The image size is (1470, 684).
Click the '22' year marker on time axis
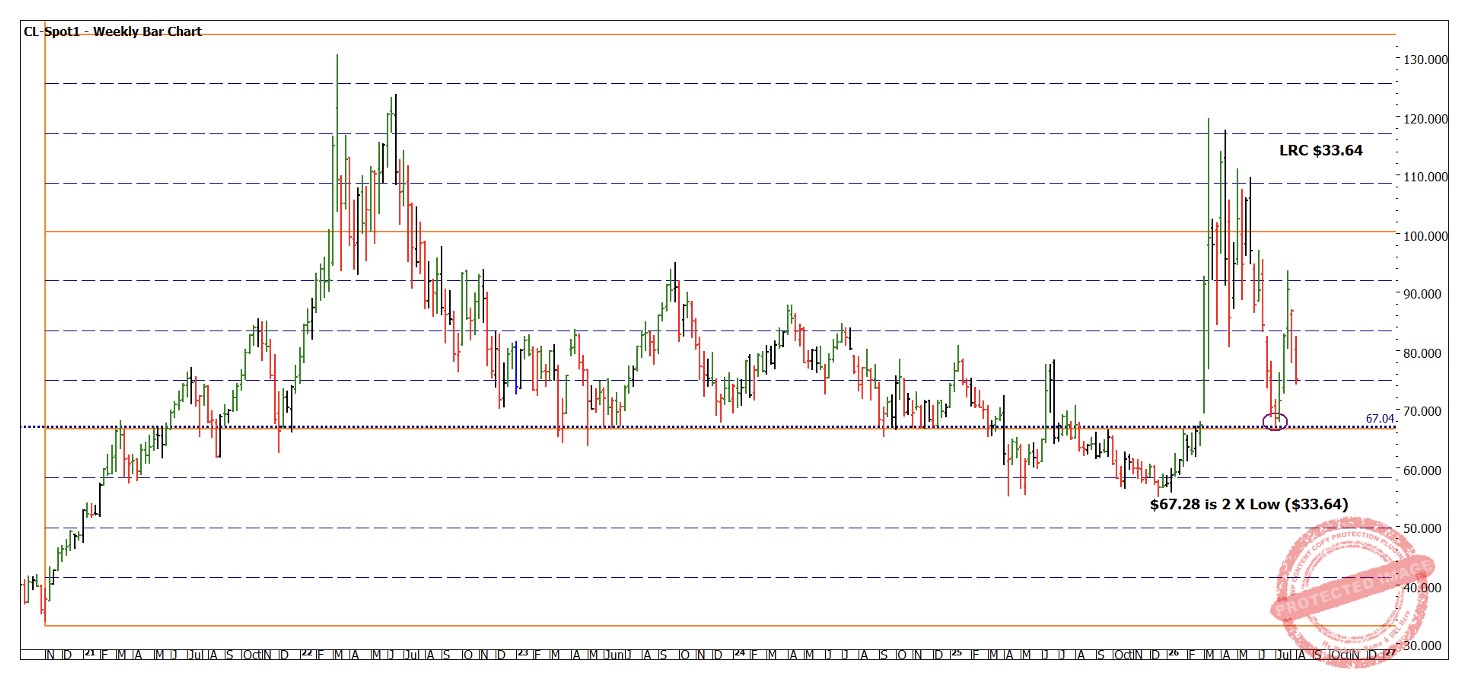click(x=305, y=654)
